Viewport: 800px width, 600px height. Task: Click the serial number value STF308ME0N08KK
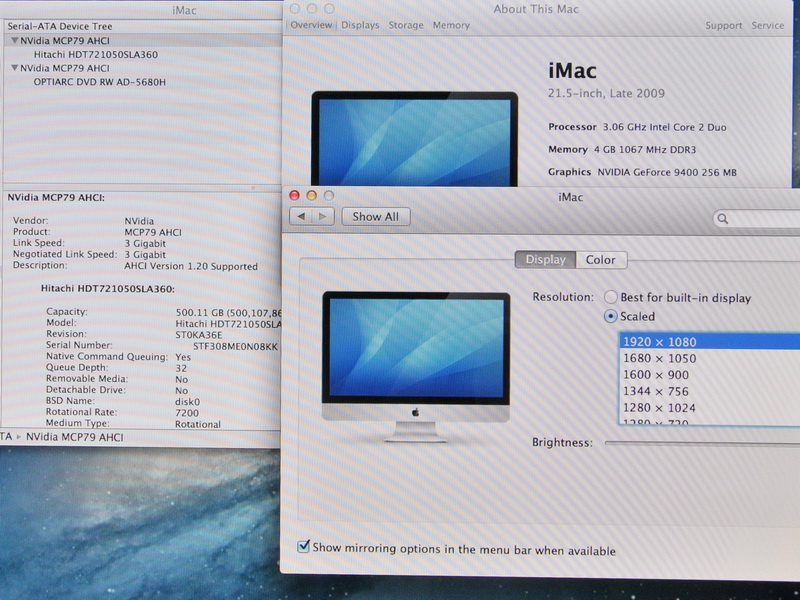(x=235, y=346)
